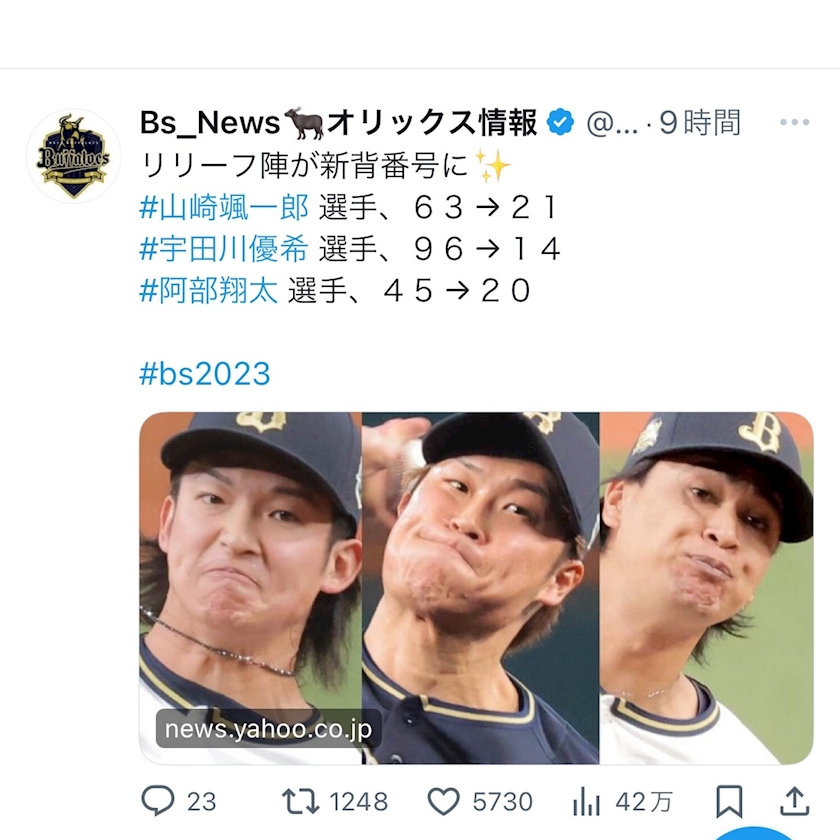Like the tweet with the heart icon
Image resolution: width=840 pixels, height=840 pixels.
pos(444,801)
